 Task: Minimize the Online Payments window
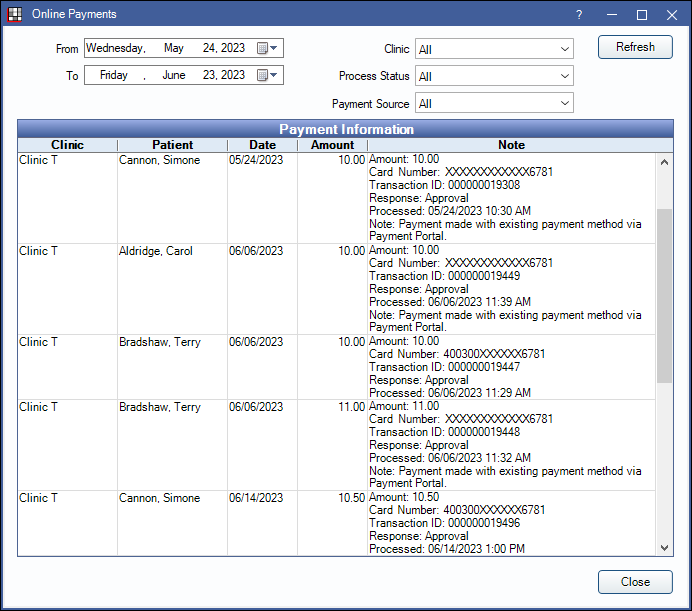[x=610, y=15]
